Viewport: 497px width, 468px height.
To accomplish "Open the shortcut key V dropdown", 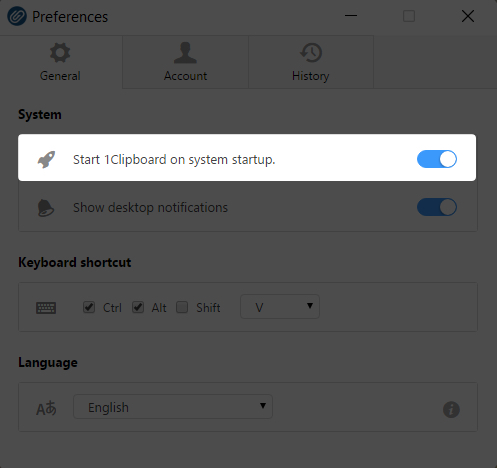I will 280,307.
